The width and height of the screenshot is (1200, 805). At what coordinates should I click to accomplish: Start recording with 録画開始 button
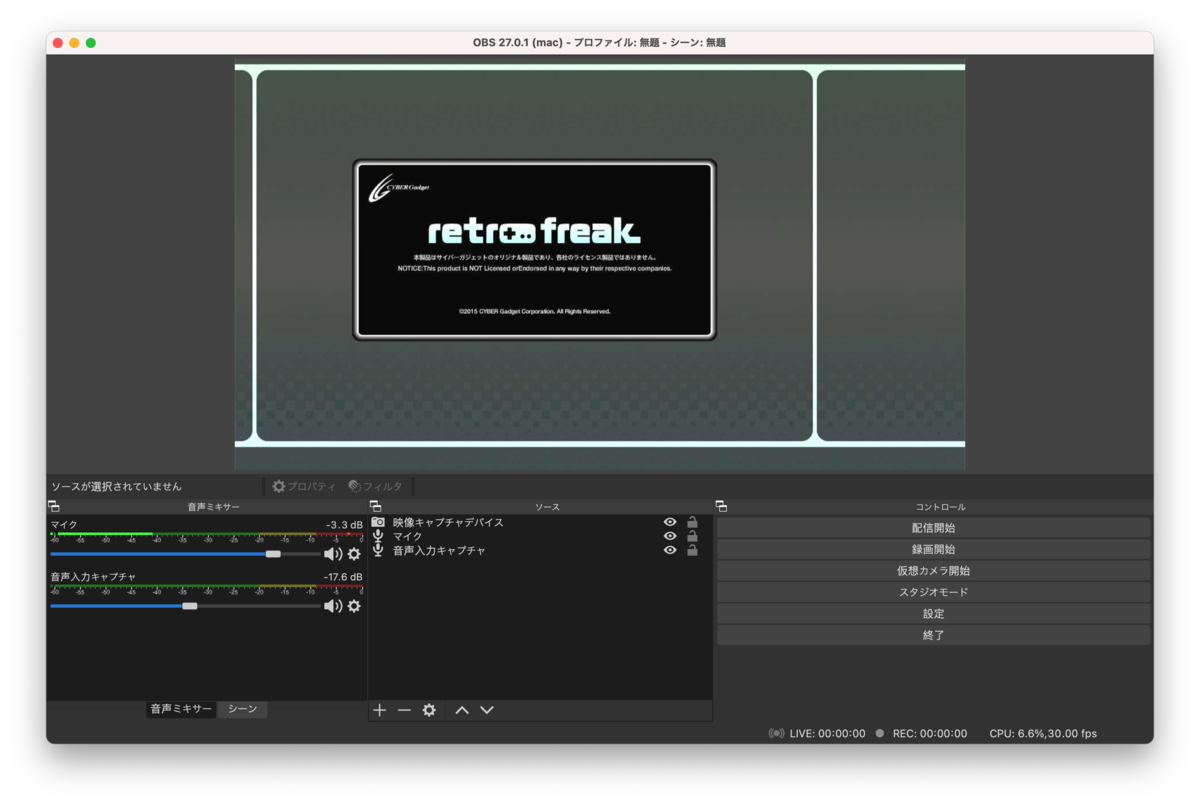pos(933,549)
